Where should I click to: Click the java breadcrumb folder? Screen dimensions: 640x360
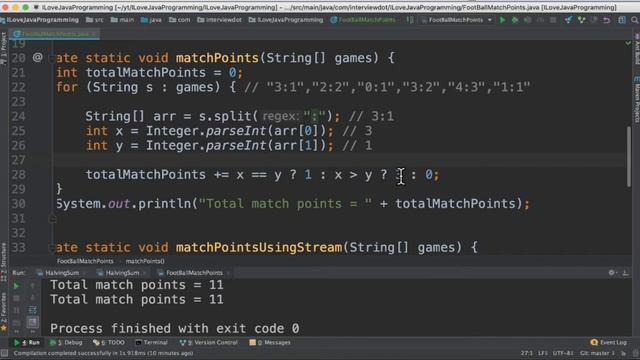point(151,20)
